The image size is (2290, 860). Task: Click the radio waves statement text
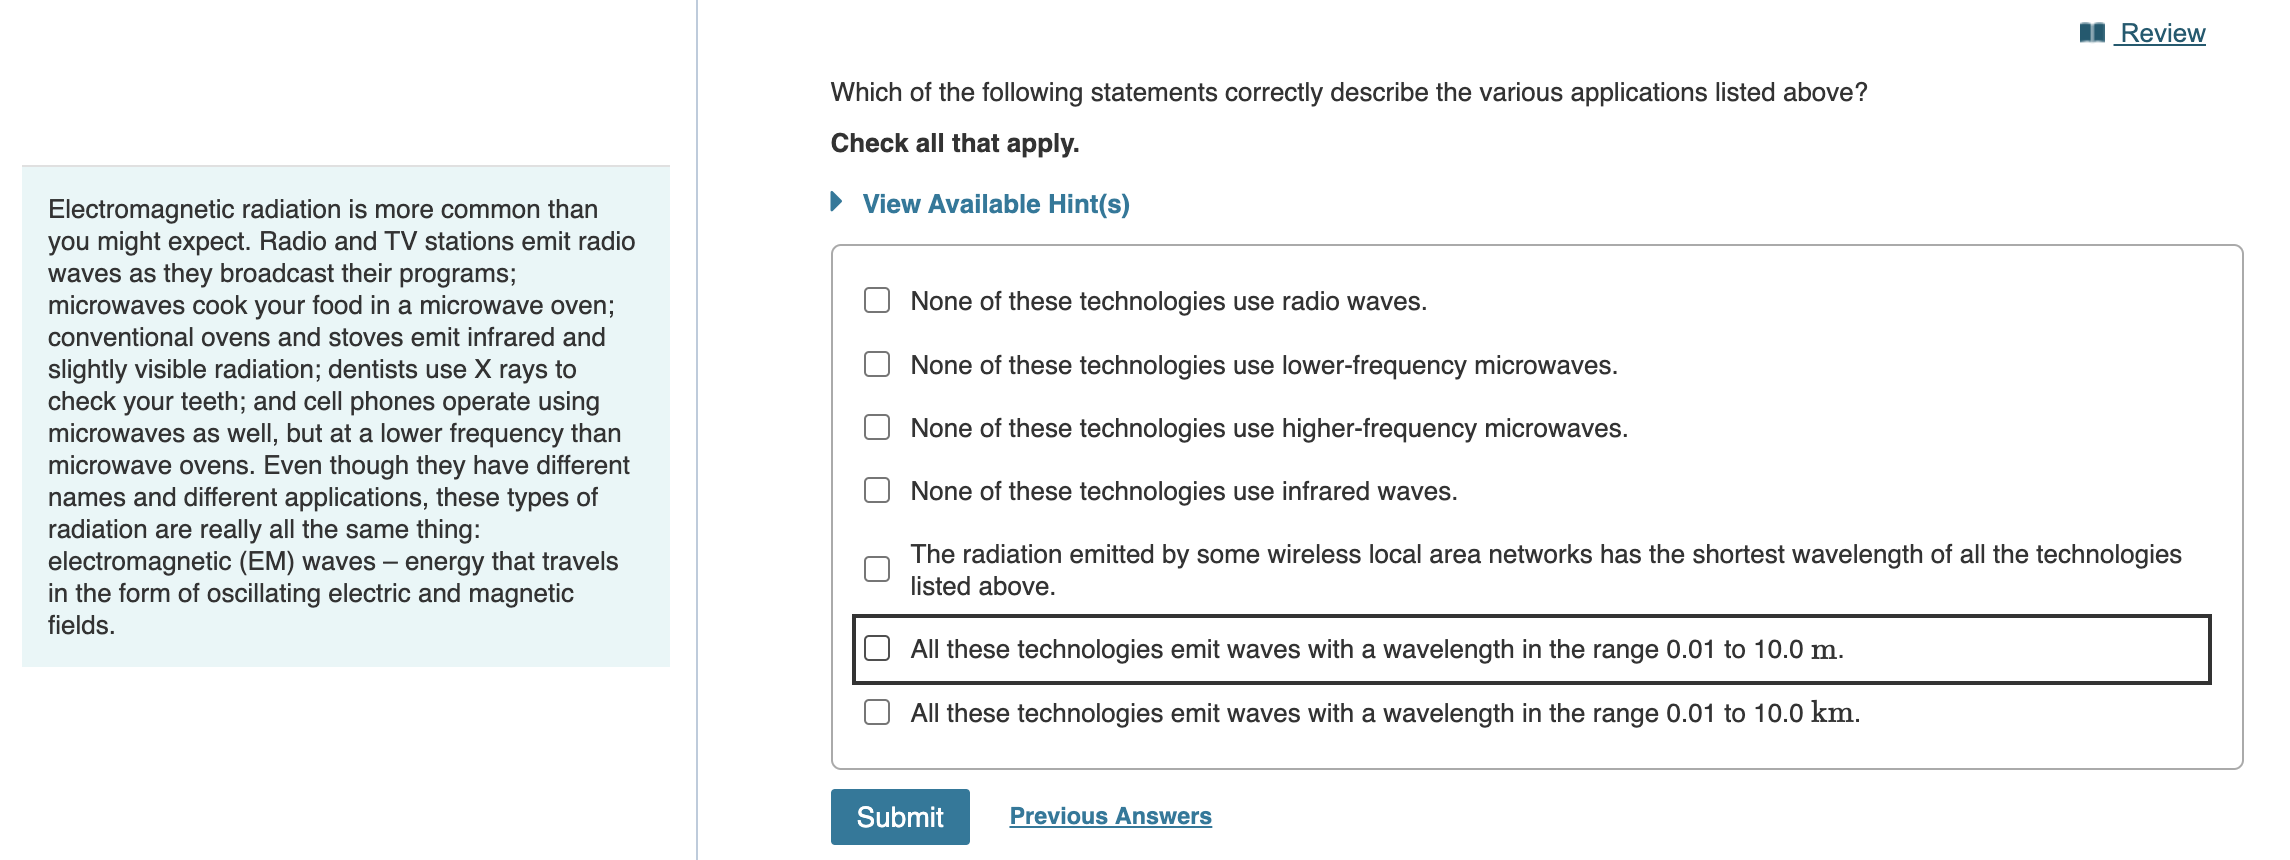[1168, 300]
